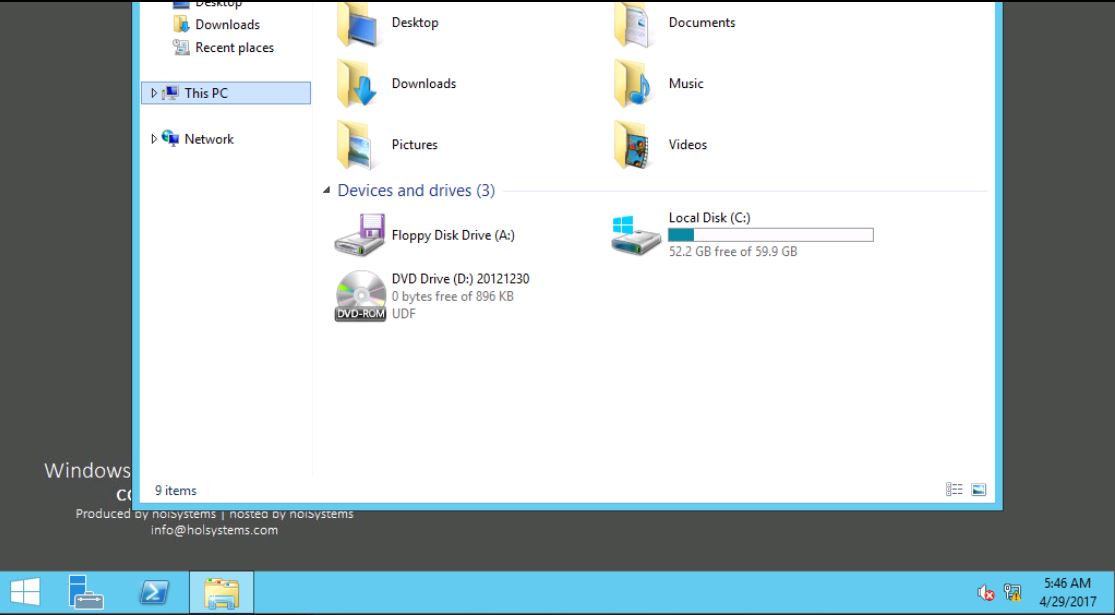Open the Desktop folder in main pane
This screenshot has width=1115, height=615.
point(358,24)
